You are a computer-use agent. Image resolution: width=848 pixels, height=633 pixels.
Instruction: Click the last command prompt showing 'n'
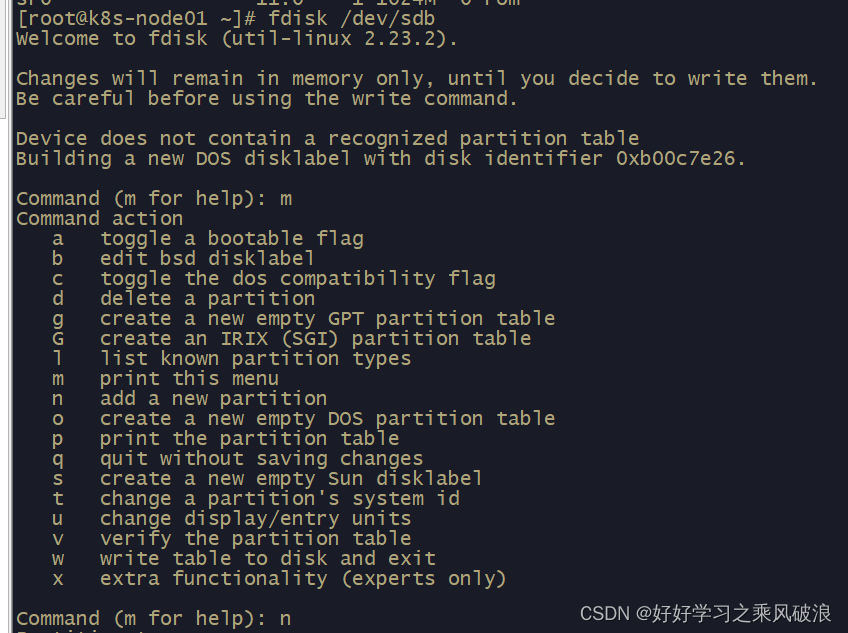[x=154, y=618]
